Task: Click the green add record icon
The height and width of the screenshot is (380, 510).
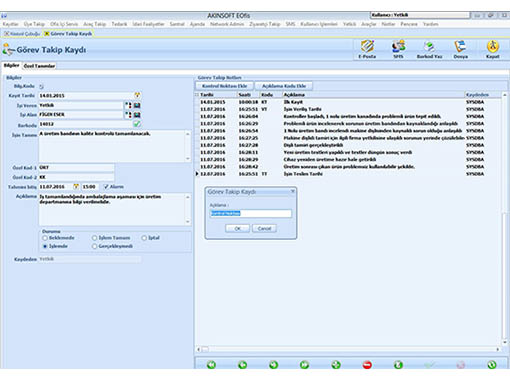Action: 336,365
